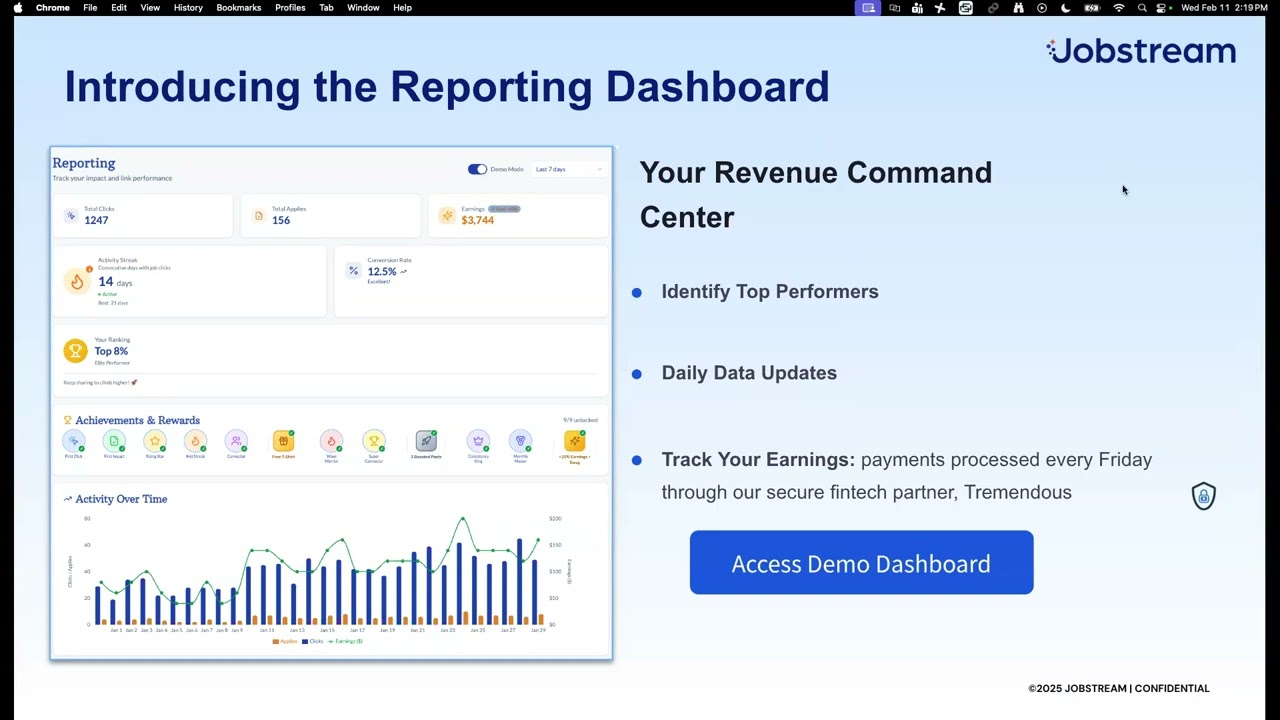Click the Access Demo Dashboard button

(x=861, y=563)
